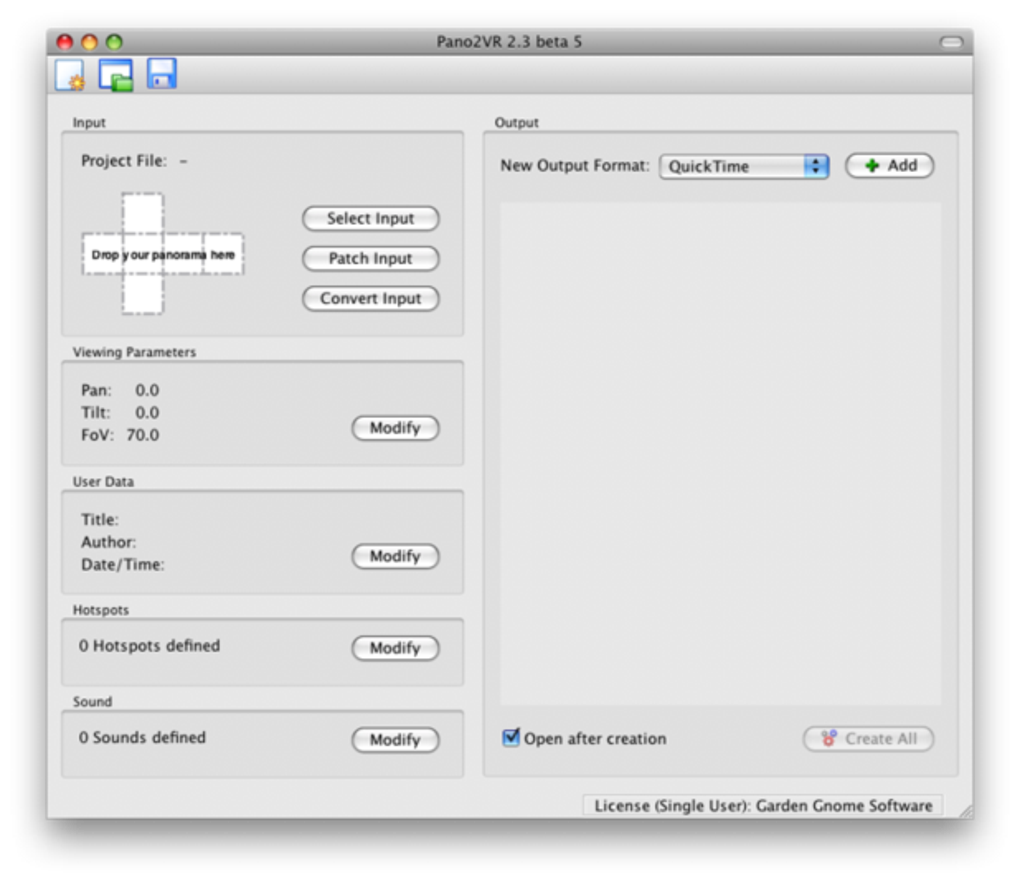Image resolution: width=1020 pixels, height=883 pixels.
Task: Click the '0 Sounds defined' text
Action: pos(142,737)
